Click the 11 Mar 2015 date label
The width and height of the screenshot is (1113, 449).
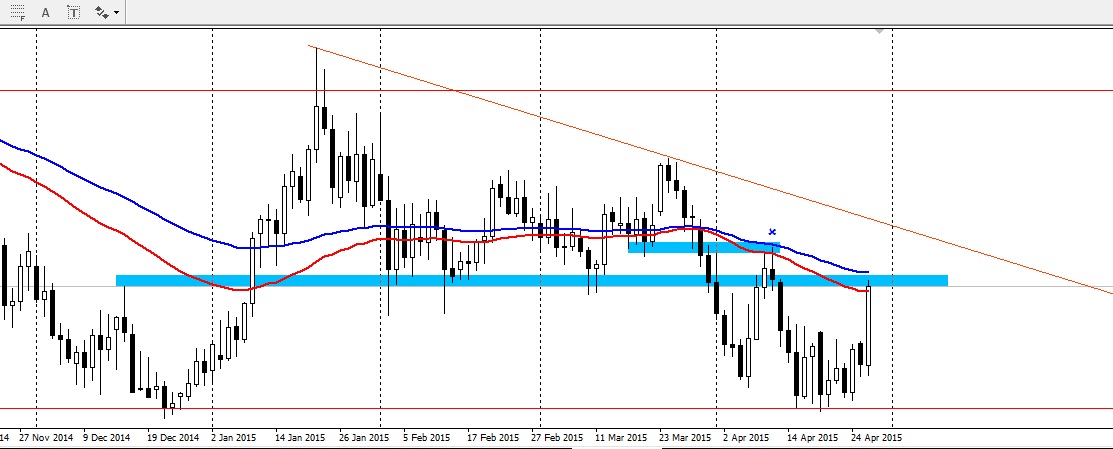[x=621, y=438]
